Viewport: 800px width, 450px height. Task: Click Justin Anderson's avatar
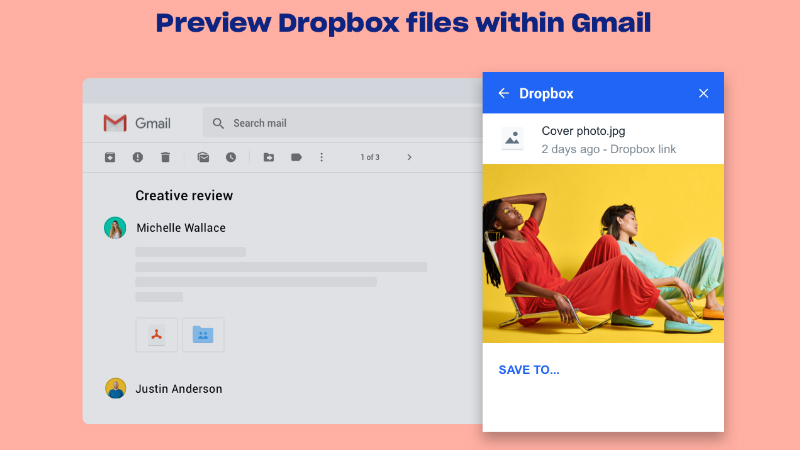[116, 388]
